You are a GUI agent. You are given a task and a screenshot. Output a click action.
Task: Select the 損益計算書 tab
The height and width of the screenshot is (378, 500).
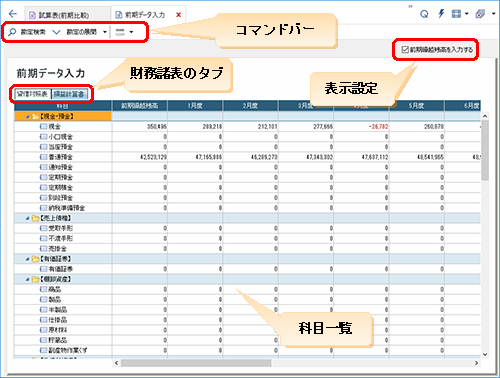(69, 94)
